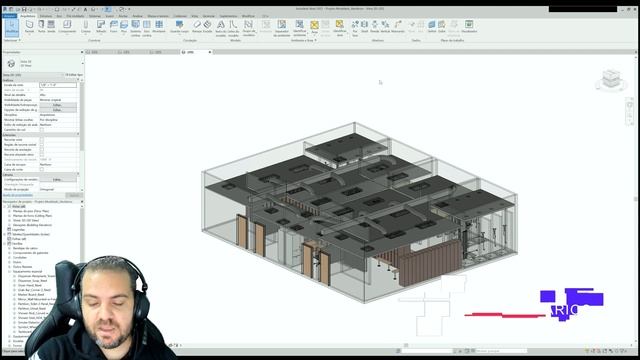Open the Gerenciar ribbon tab
The height and width of the screenshot is (360, 640).
click(209, 16)
